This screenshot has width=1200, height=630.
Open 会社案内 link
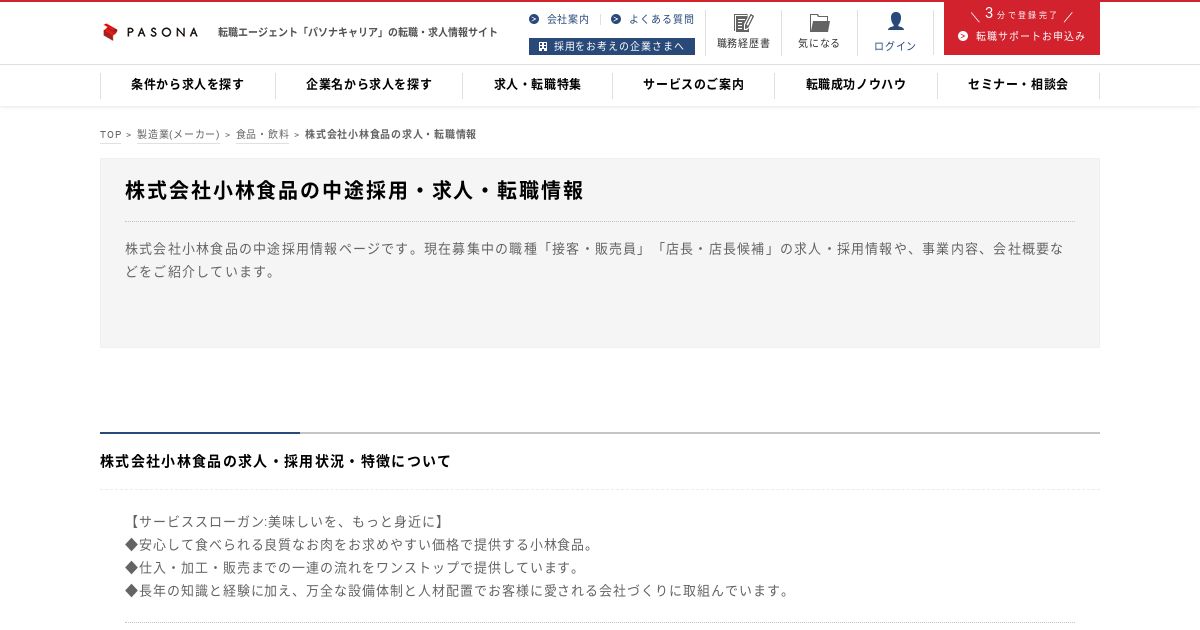568,19
